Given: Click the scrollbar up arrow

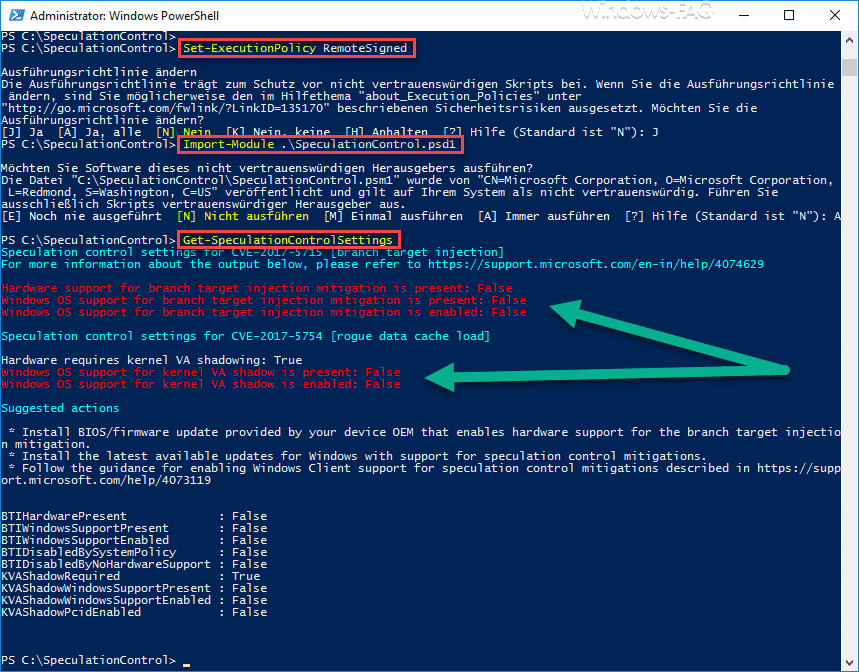Looking at the screenshot, I should [849, 41].
